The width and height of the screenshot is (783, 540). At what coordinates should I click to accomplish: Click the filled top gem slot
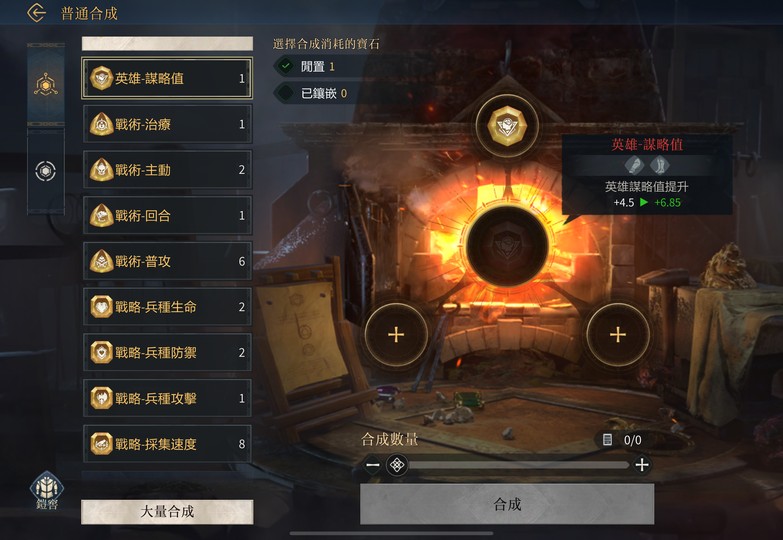coord(507,125)
